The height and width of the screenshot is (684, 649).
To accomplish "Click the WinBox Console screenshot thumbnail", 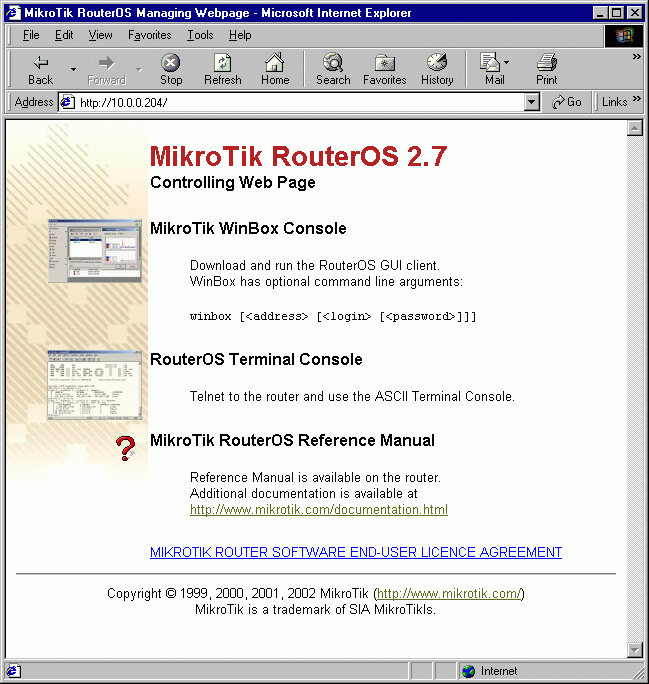I will click(x=95, y=251).
